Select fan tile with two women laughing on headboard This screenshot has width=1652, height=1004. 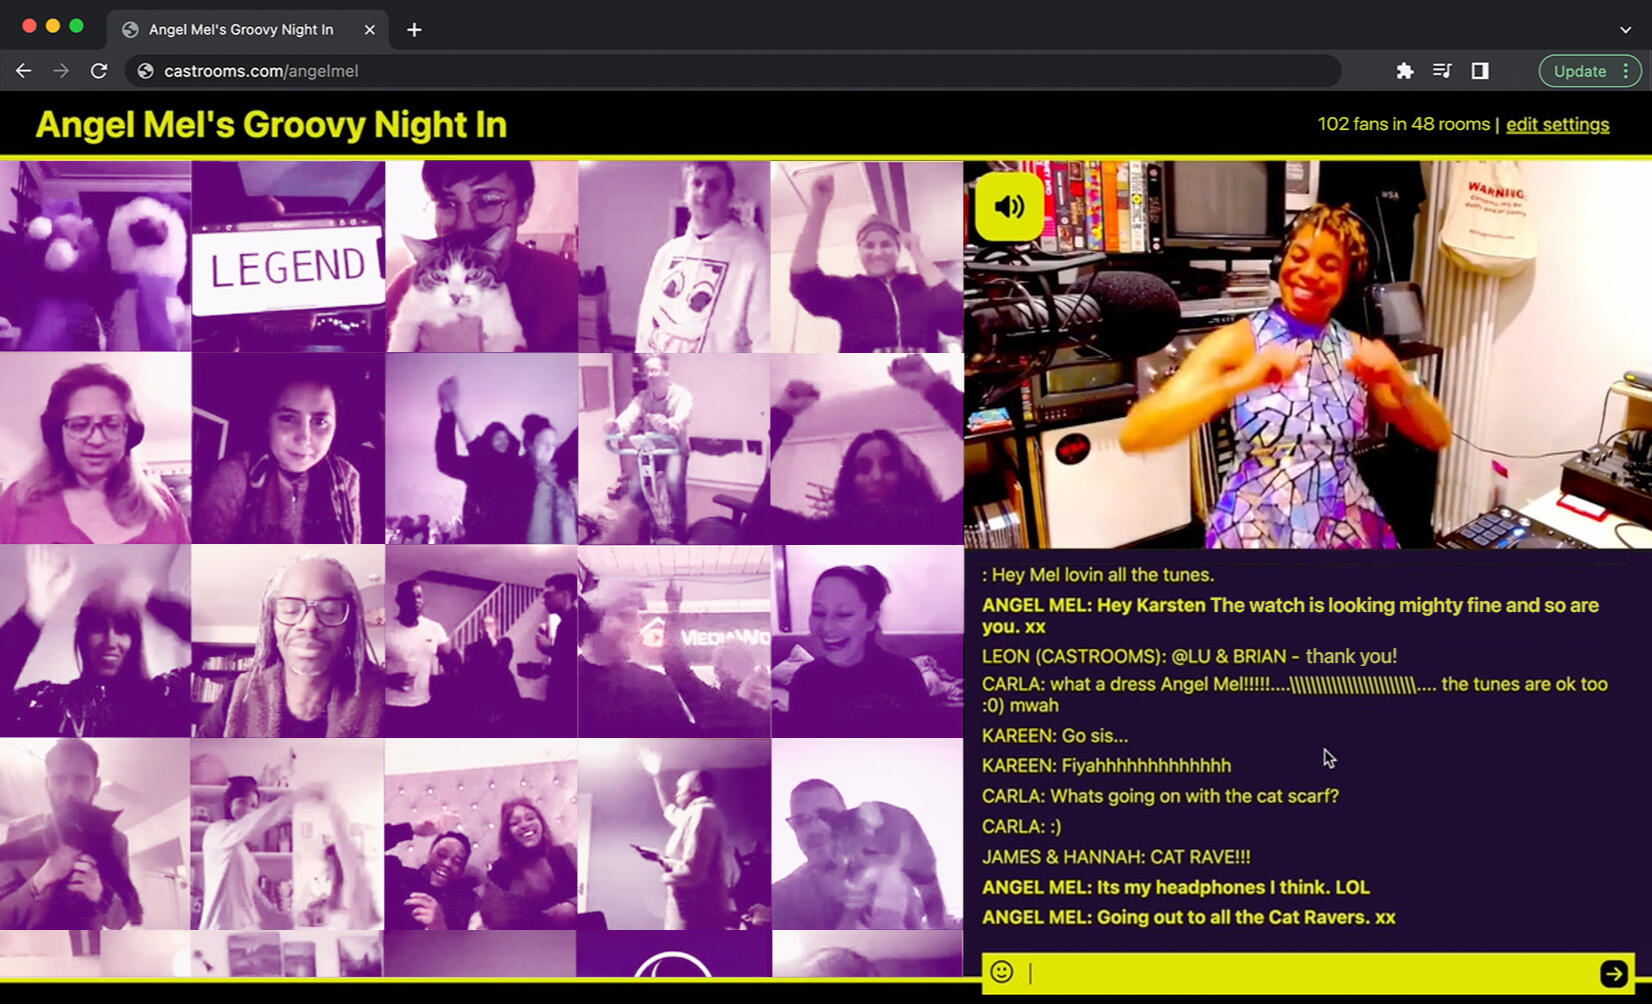(481, 834)
